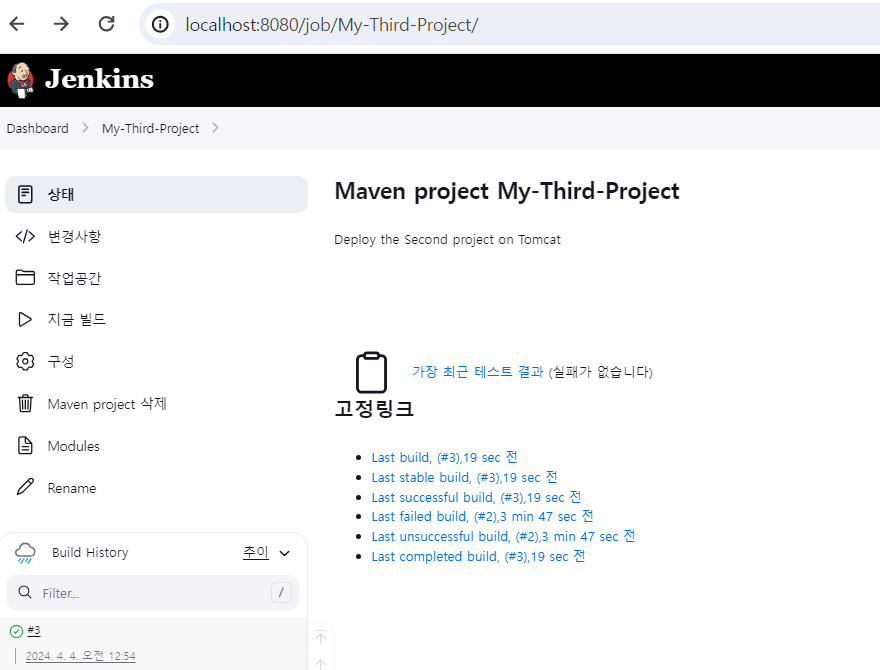The height and width of the screenshot is (670, 880).
Task: Click the 작업공간 folder icon
Action: coord(25,277)
